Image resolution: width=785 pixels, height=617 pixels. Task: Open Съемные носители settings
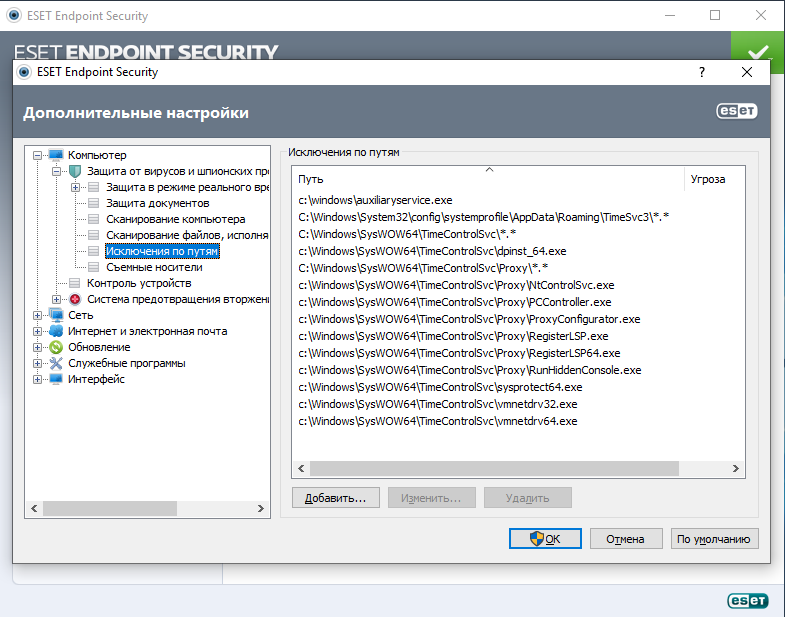pyautogui.click(x=154, y=267)
